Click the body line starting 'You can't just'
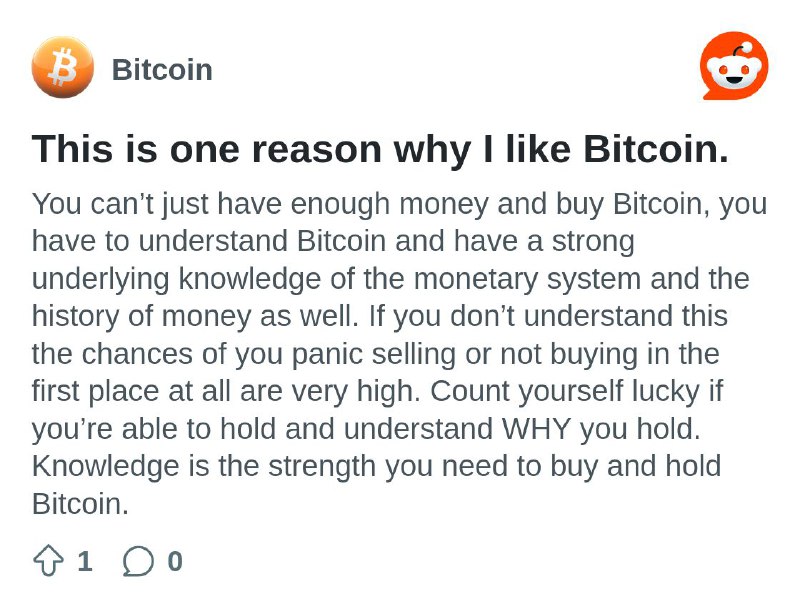 click(x=399, y=204)
